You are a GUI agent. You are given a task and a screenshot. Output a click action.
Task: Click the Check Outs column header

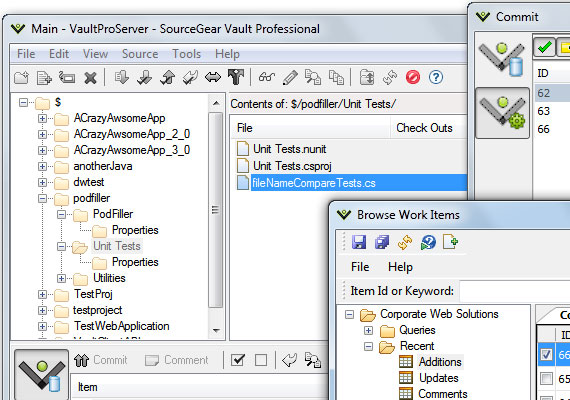point(429,128)
